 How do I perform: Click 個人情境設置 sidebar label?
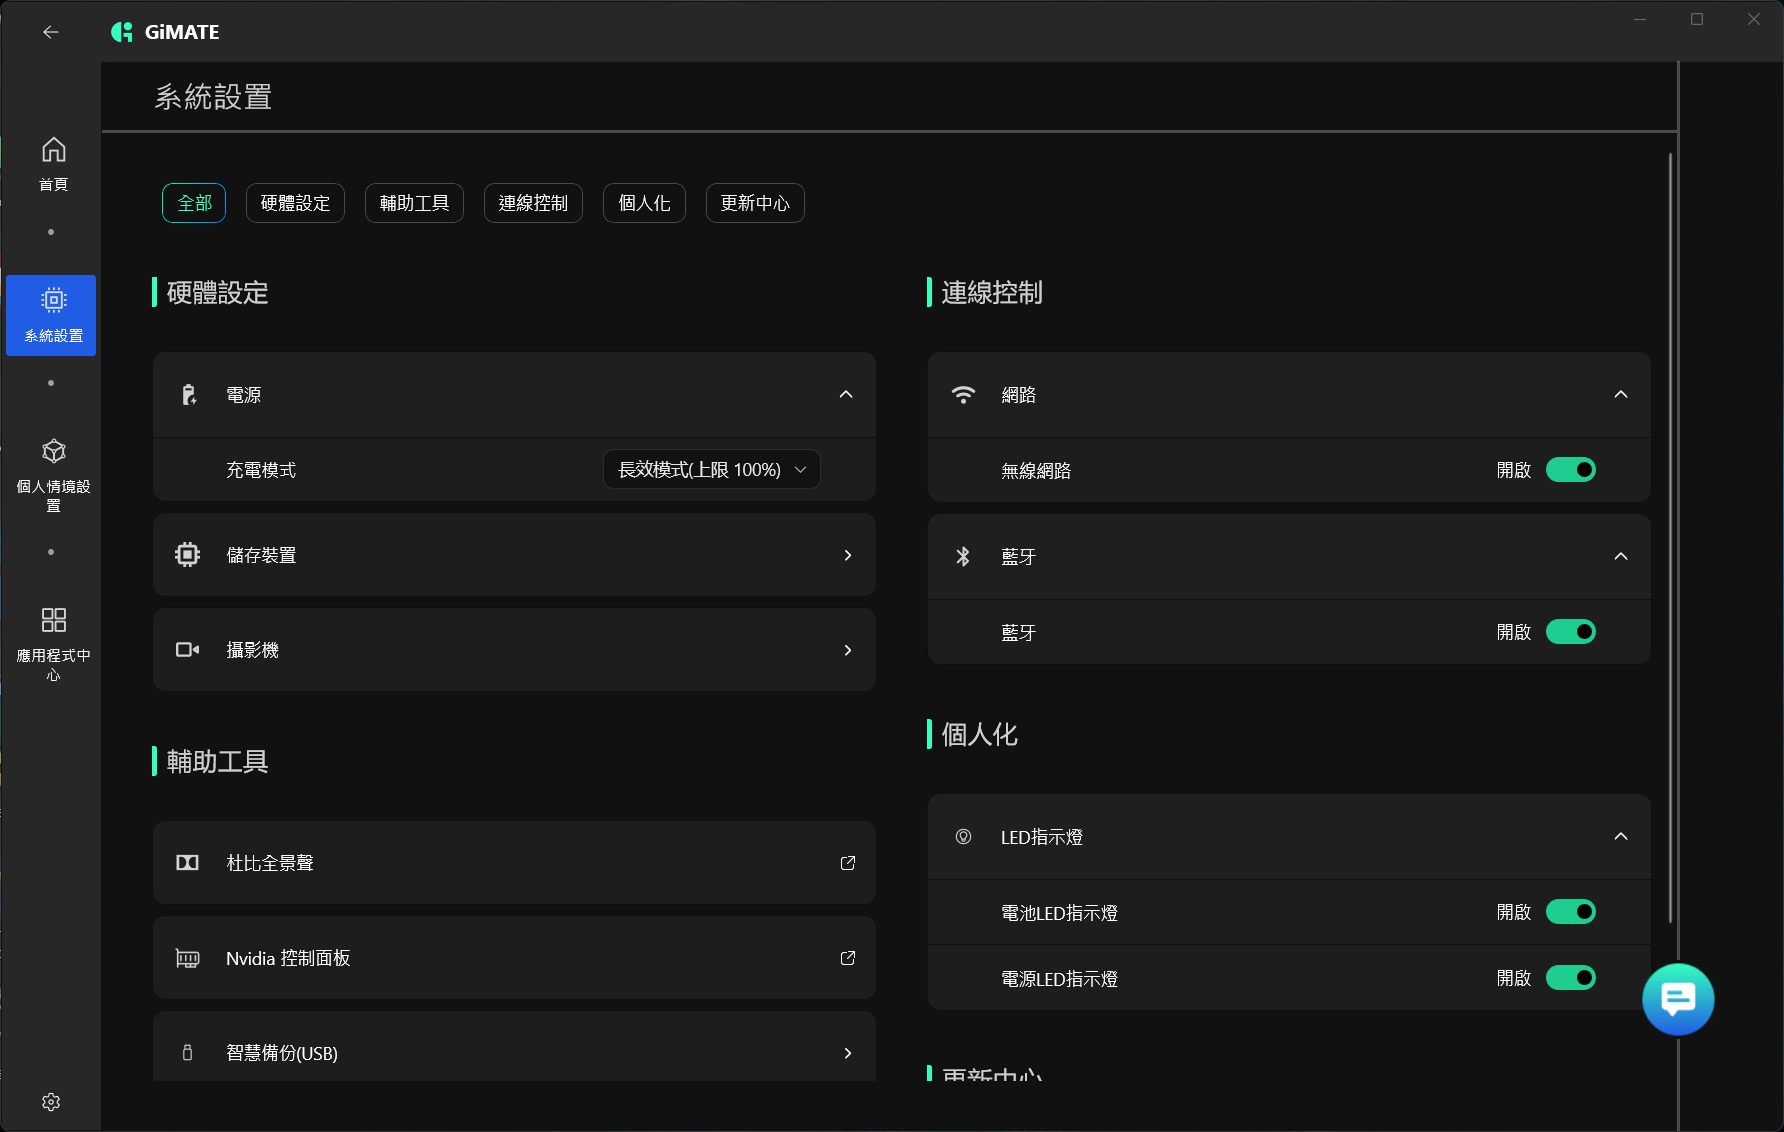[x=54, y=496]
